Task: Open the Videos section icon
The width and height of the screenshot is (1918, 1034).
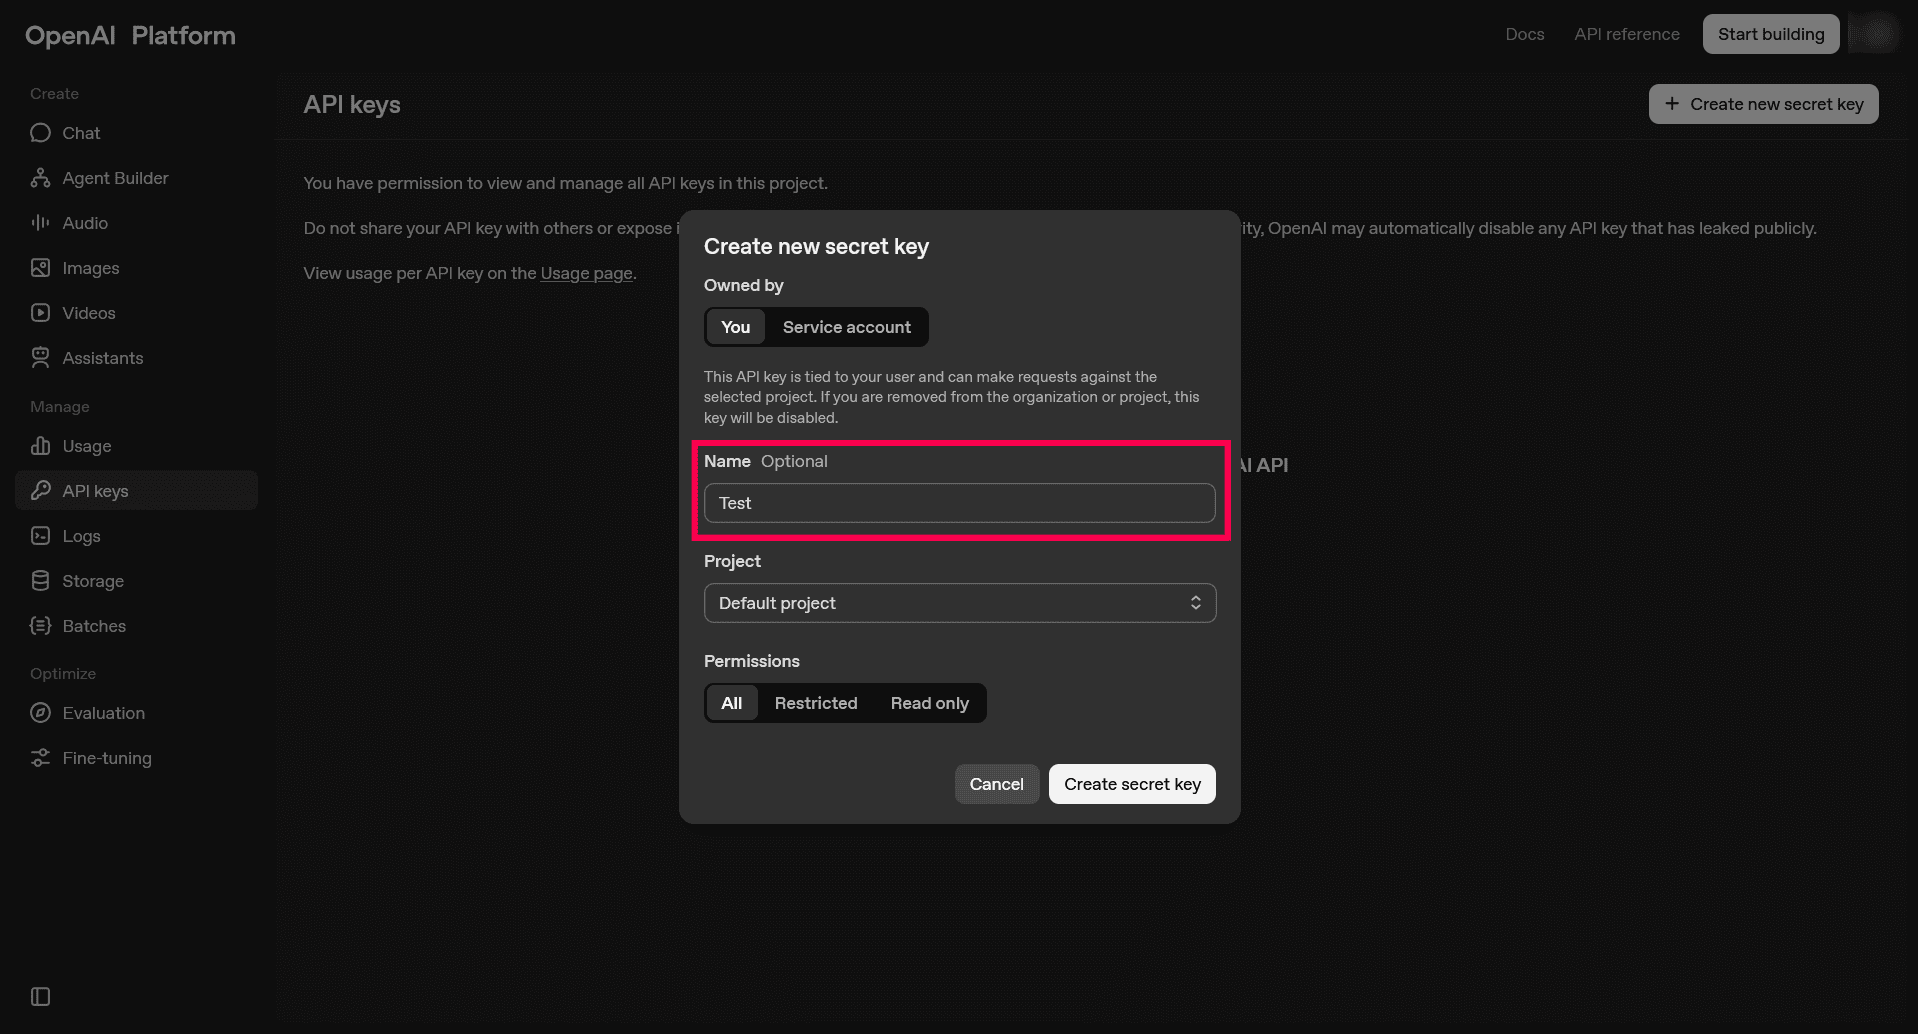Action: 40,312
